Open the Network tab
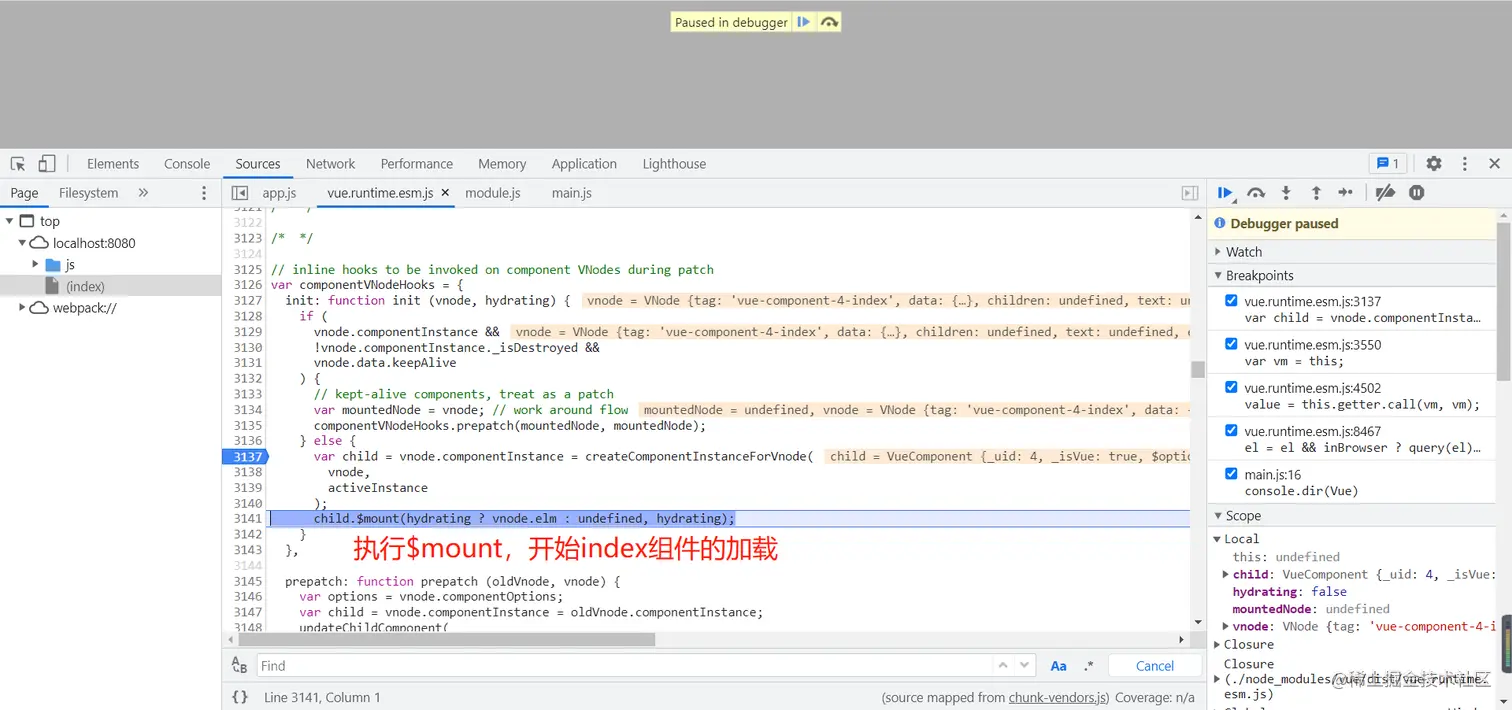This screenshot has width=1512, height=710. pyautogui.click(x=331, y=164)
